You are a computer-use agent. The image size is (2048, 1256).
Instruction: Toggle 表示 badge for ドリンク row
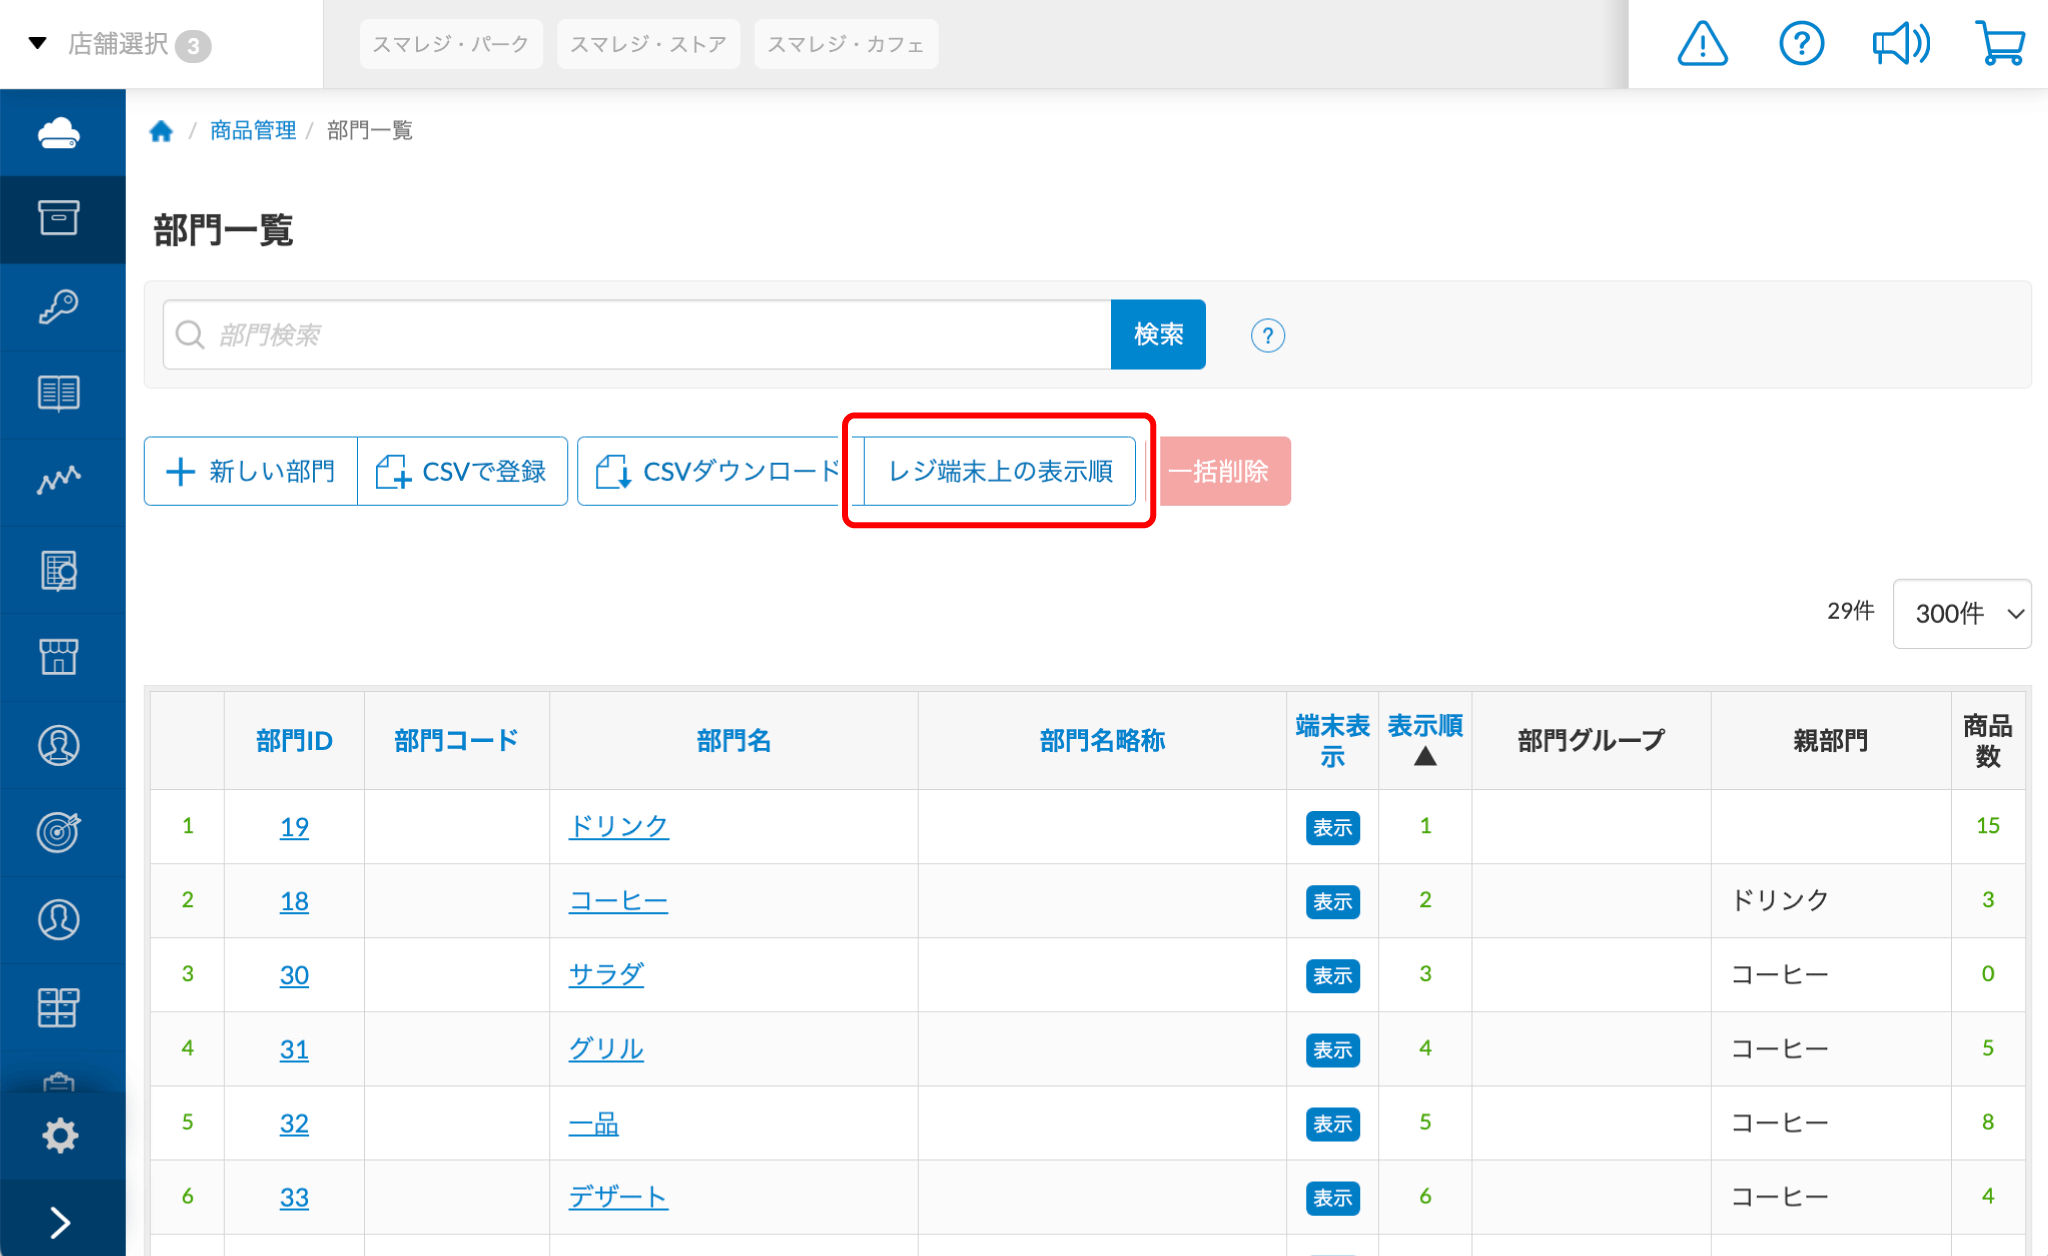[1332, 828]
